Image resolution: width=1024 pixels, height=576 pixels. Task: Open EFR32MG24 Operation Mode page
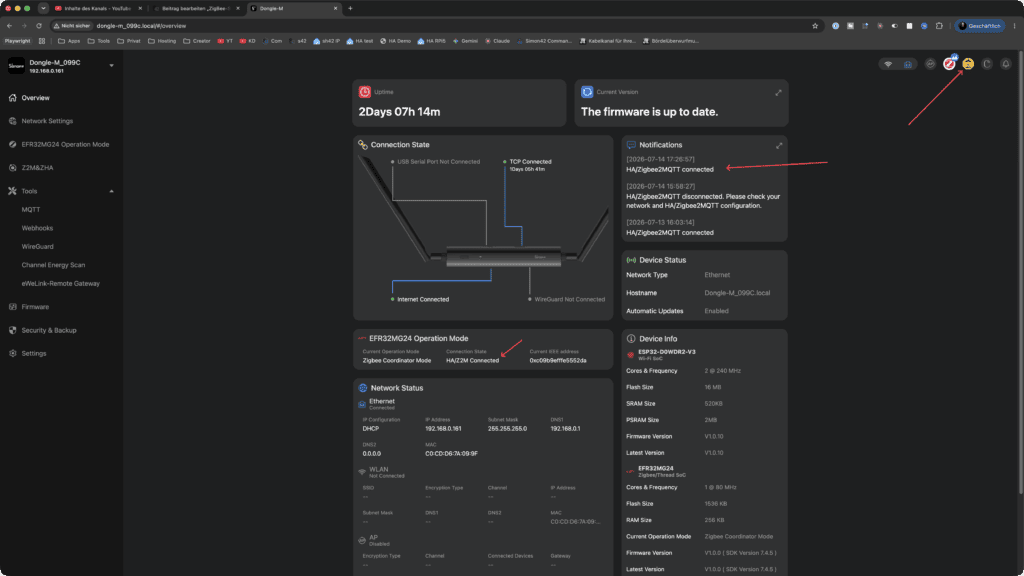[65, 144]
